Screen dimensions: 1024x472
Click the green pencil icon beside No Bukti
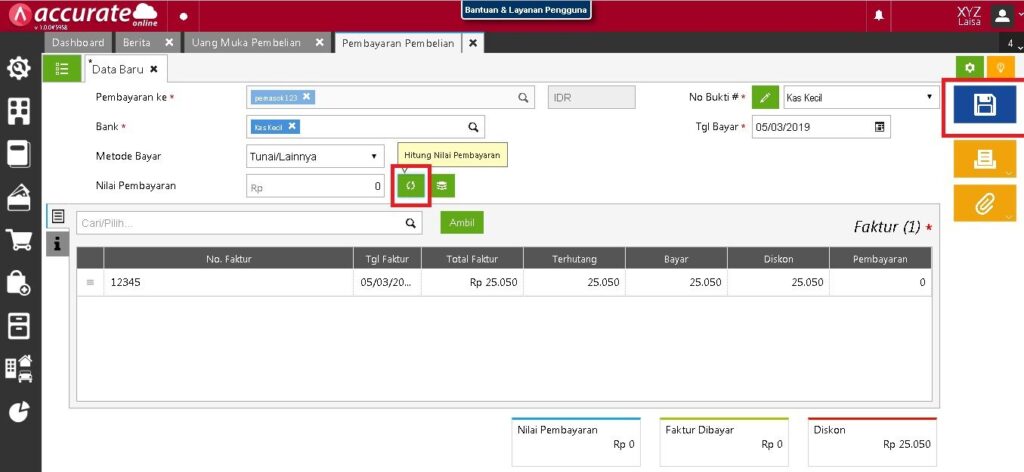tap(764, 98)
